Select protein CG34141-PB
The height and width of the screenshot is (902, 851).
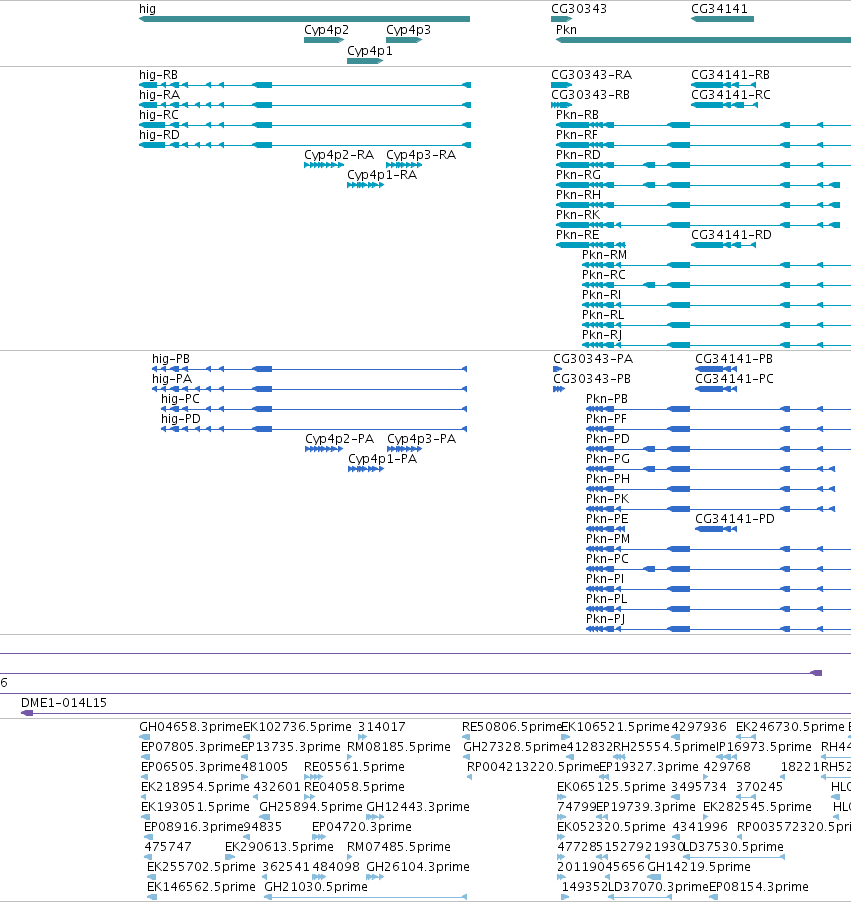click(734, 359)
